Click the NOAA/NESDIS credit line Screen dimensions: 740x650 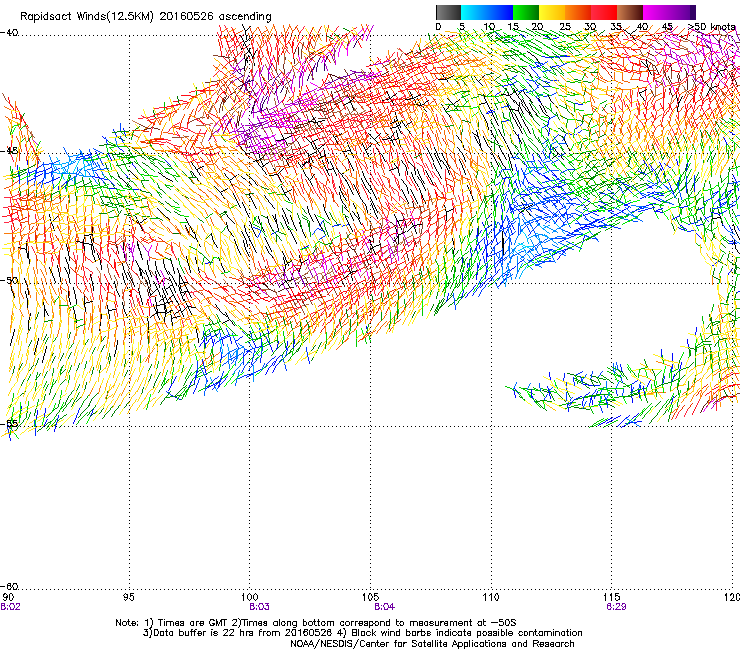click(x=432, y=644)
